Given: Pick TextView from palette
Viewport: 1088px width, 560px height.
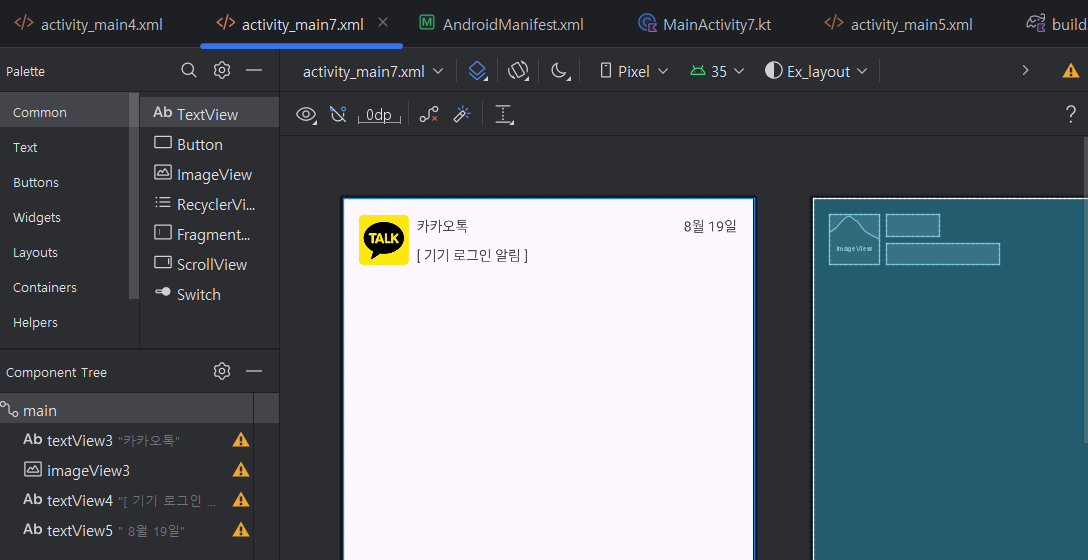Looking at the screenshot, I should (210, 114).
